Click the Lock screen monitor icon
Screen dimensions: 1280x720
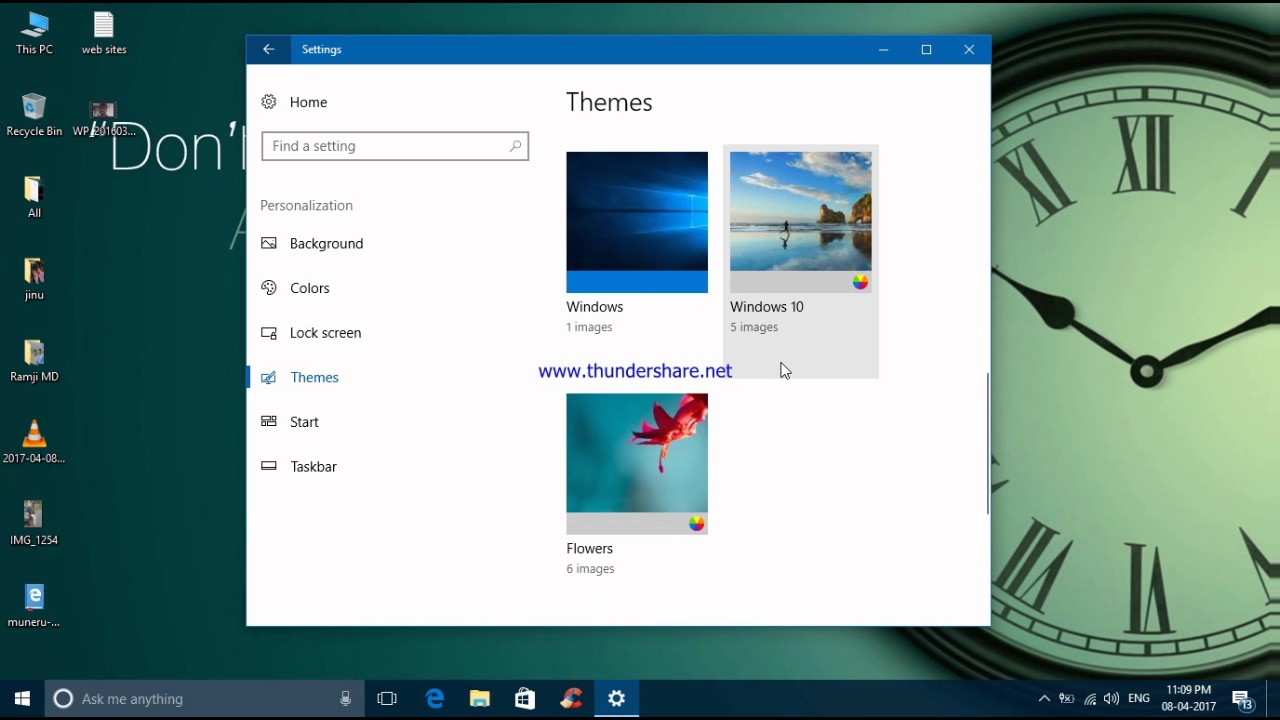pos(269,333)
